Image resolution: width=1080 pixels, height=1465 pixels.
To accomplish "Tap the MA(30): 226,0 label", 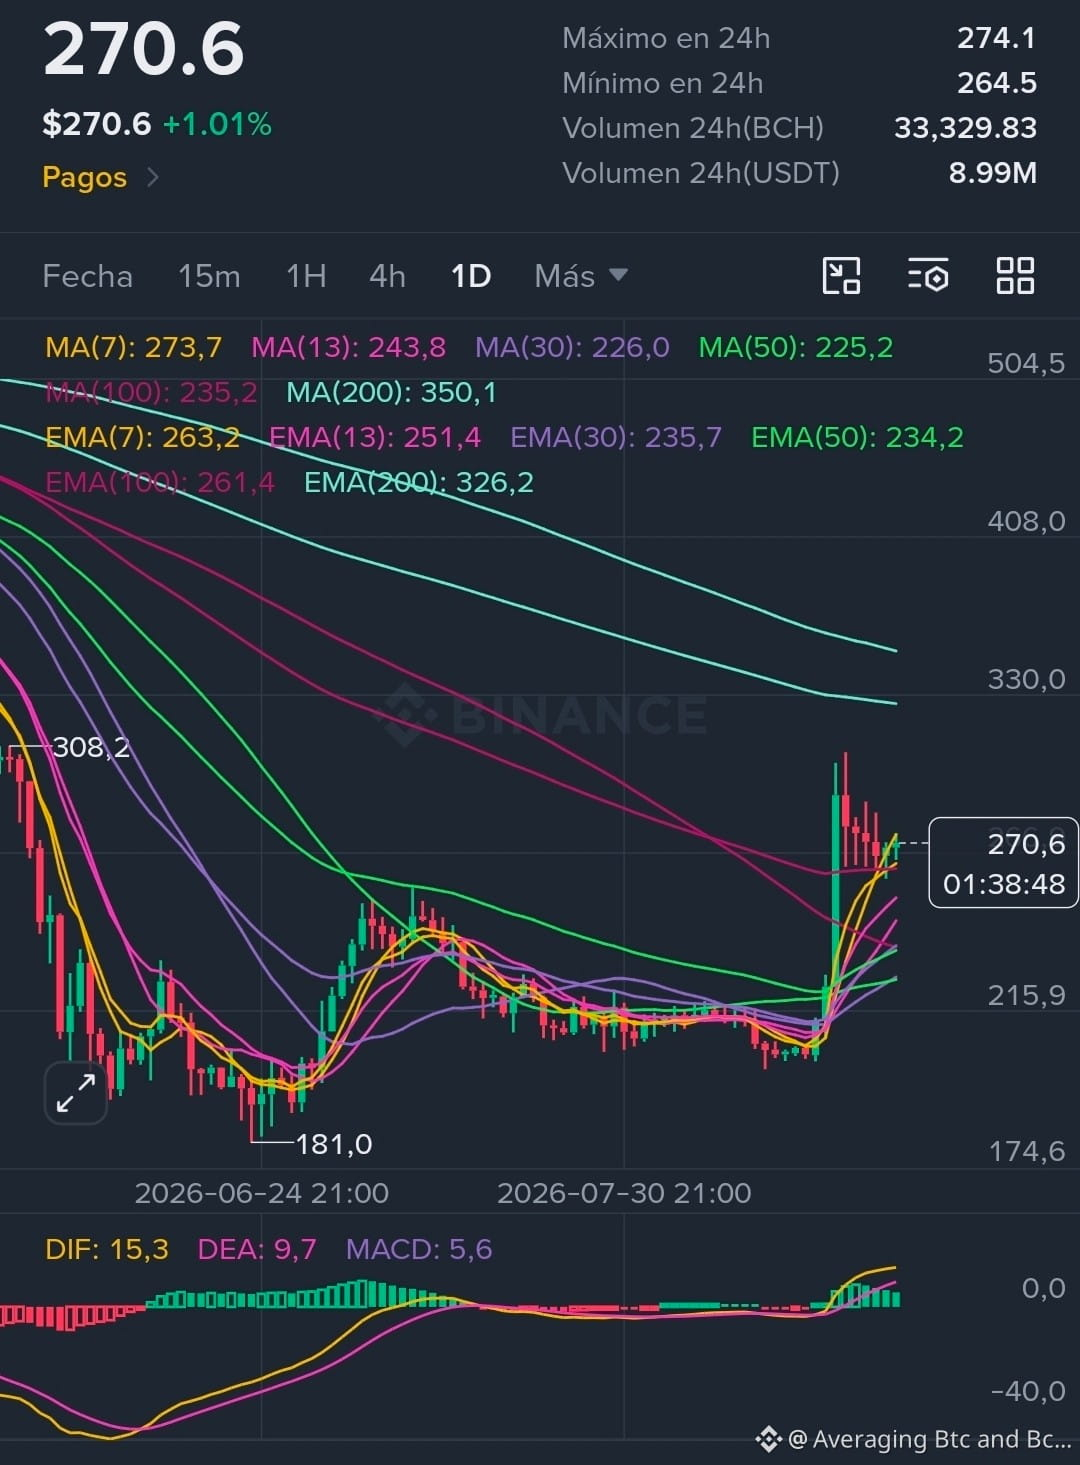I will [x=572, y=347].
